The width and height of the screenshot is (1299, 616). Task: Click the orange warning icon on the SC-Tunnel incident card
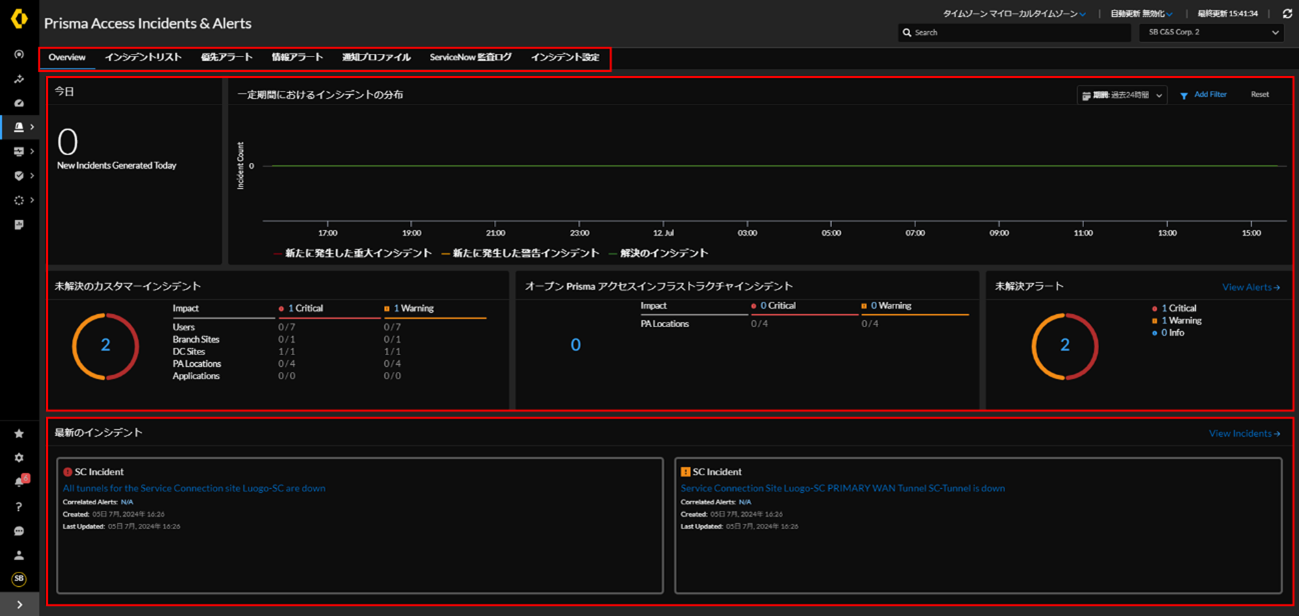tap(686, 472)
